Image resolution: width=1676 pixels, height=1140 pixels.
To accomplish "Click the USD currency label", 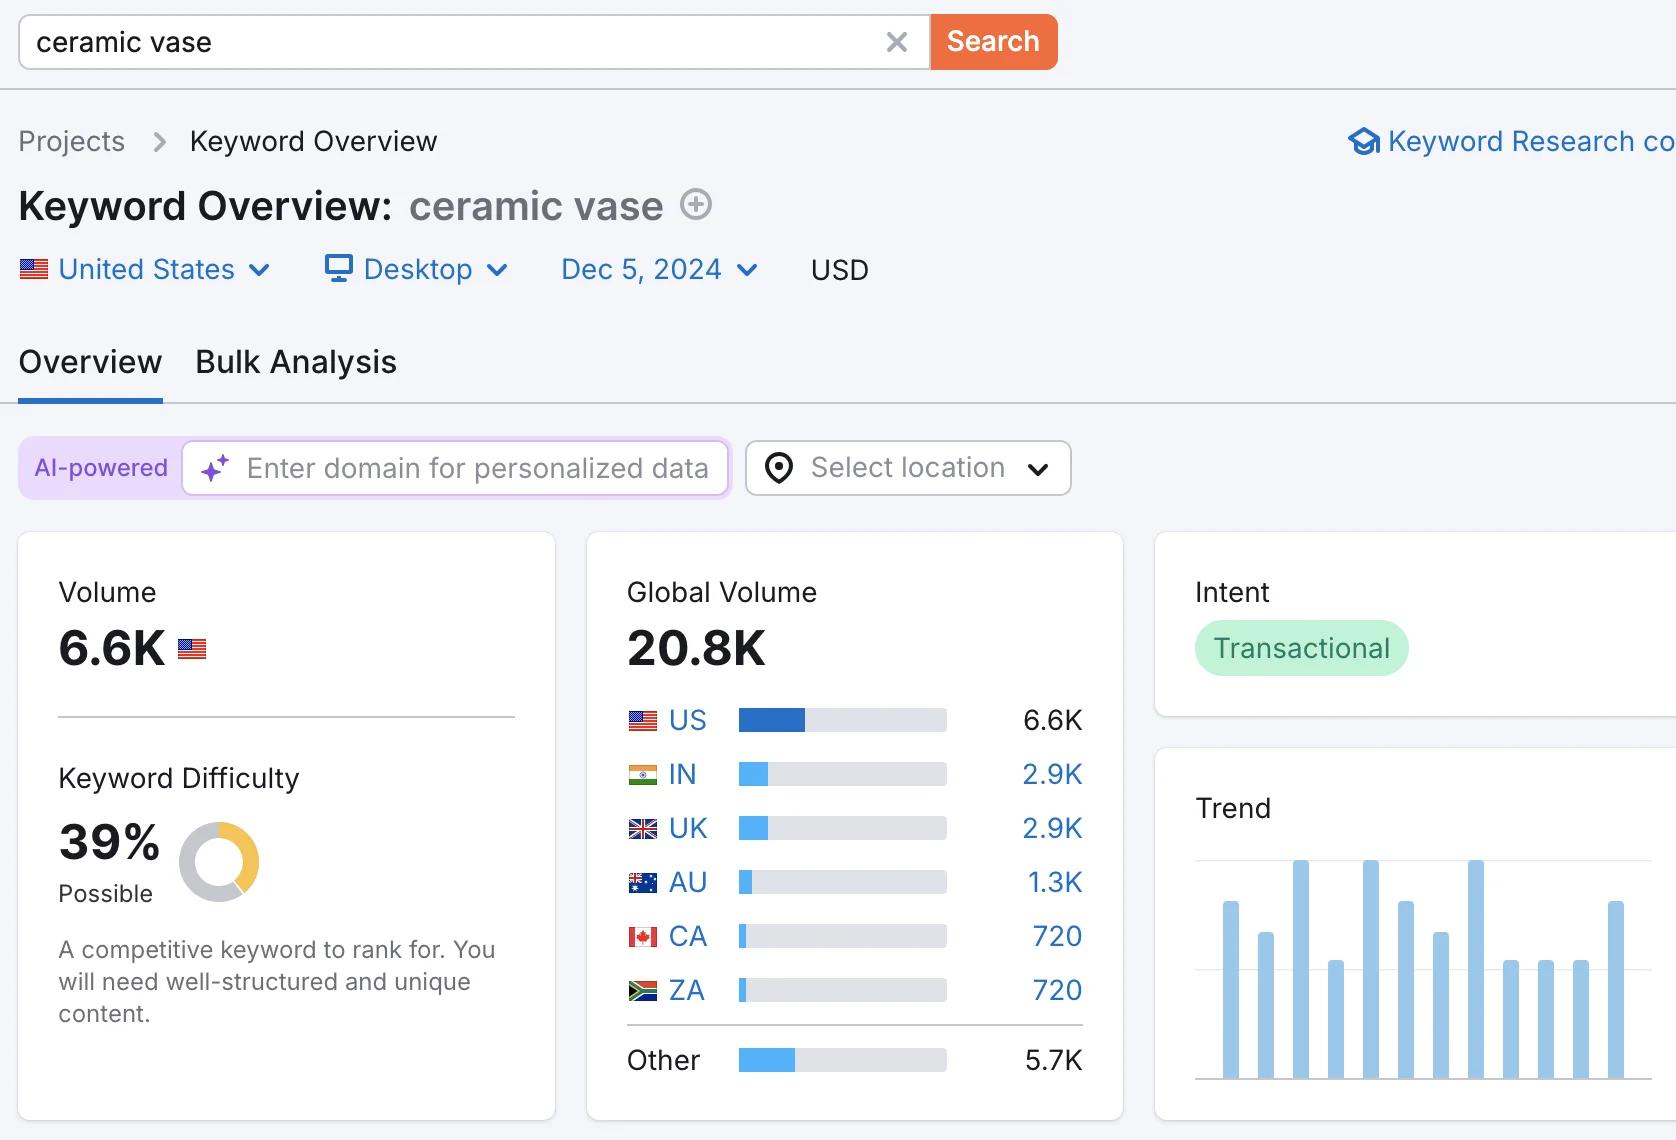I will pos(840,270).
